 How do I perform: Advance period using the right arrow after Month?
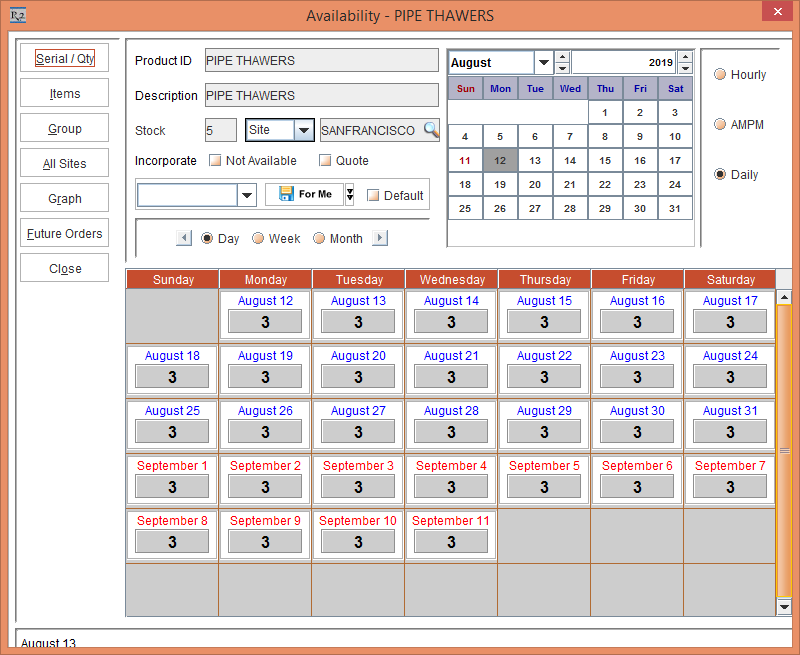(378, 238)
